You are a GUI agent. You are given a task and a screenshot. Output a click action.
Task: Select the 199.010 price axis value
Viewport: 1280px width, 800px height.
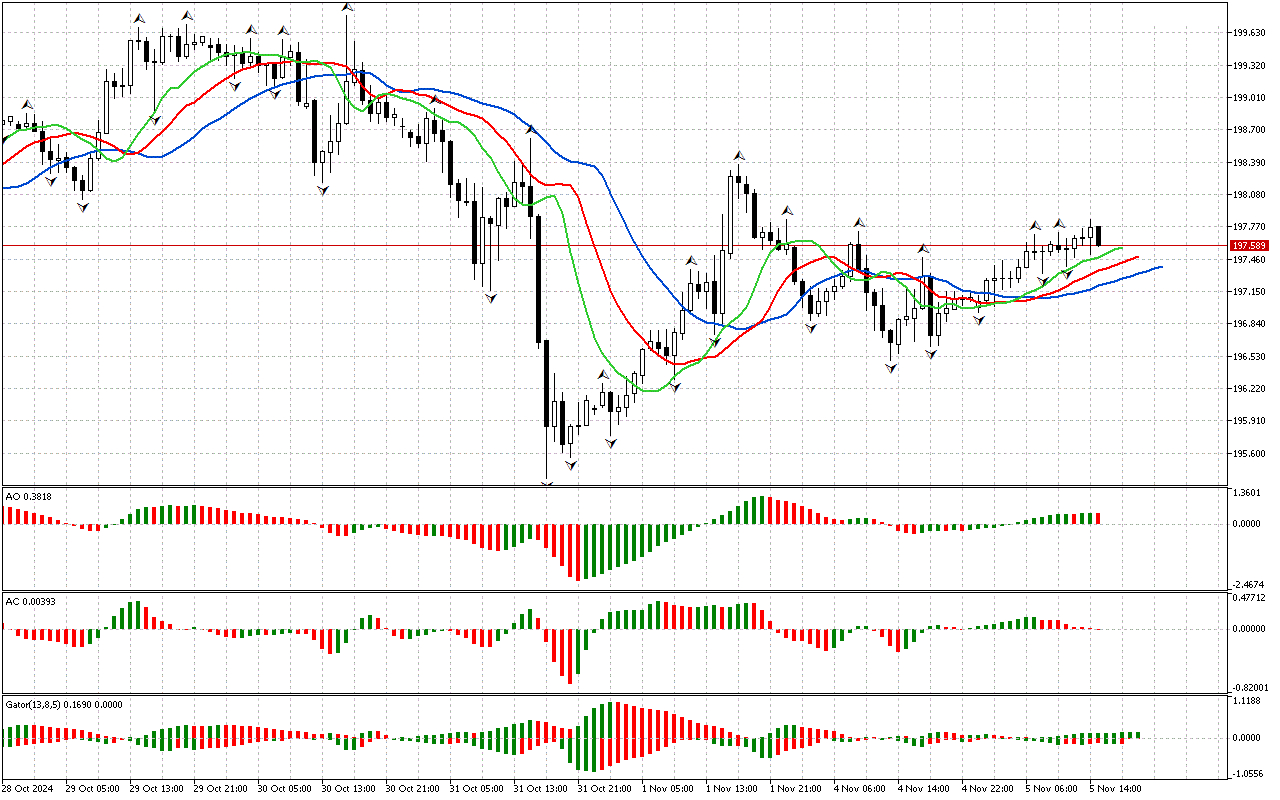pos(1251,98)
